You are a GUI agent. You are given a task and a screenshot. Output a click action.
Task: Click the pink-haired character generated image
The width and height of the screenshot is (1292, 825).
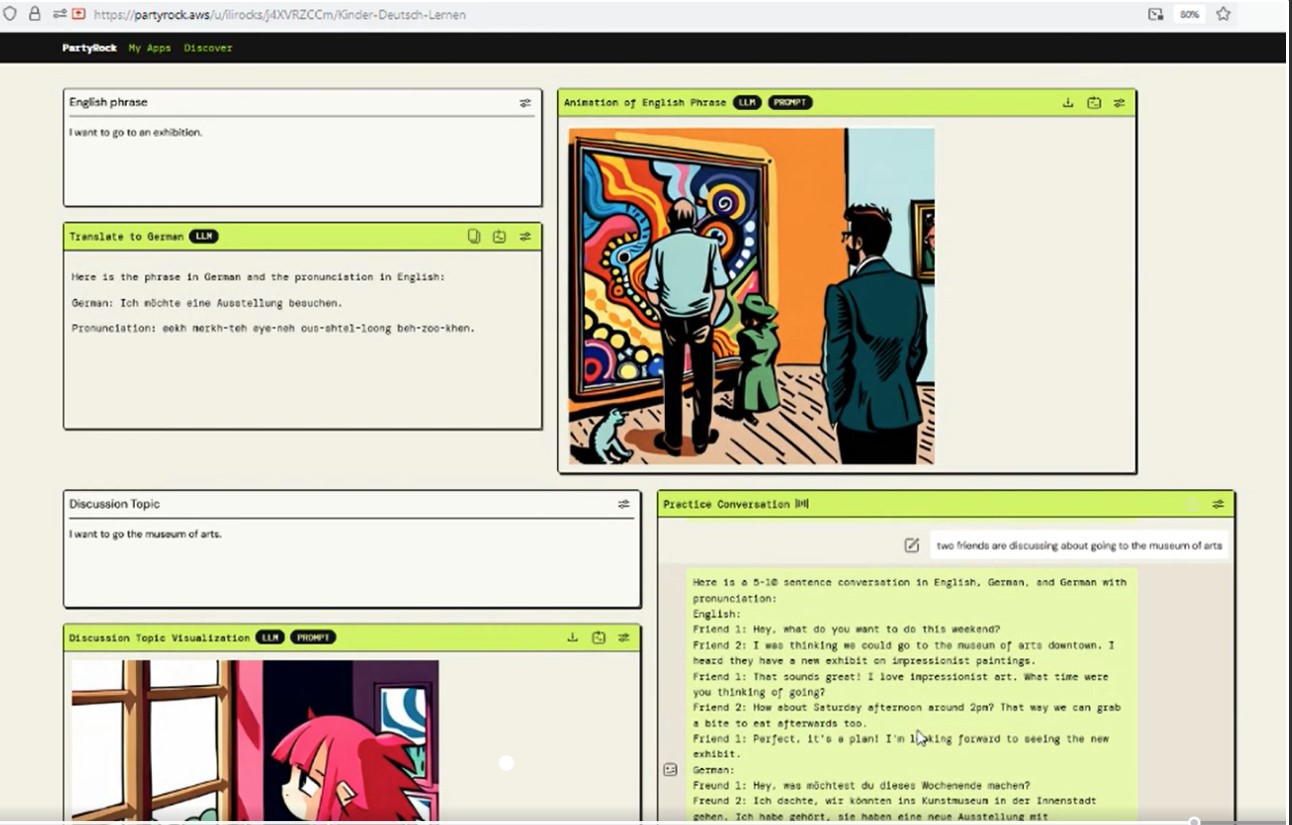click(x=255, y=740)
